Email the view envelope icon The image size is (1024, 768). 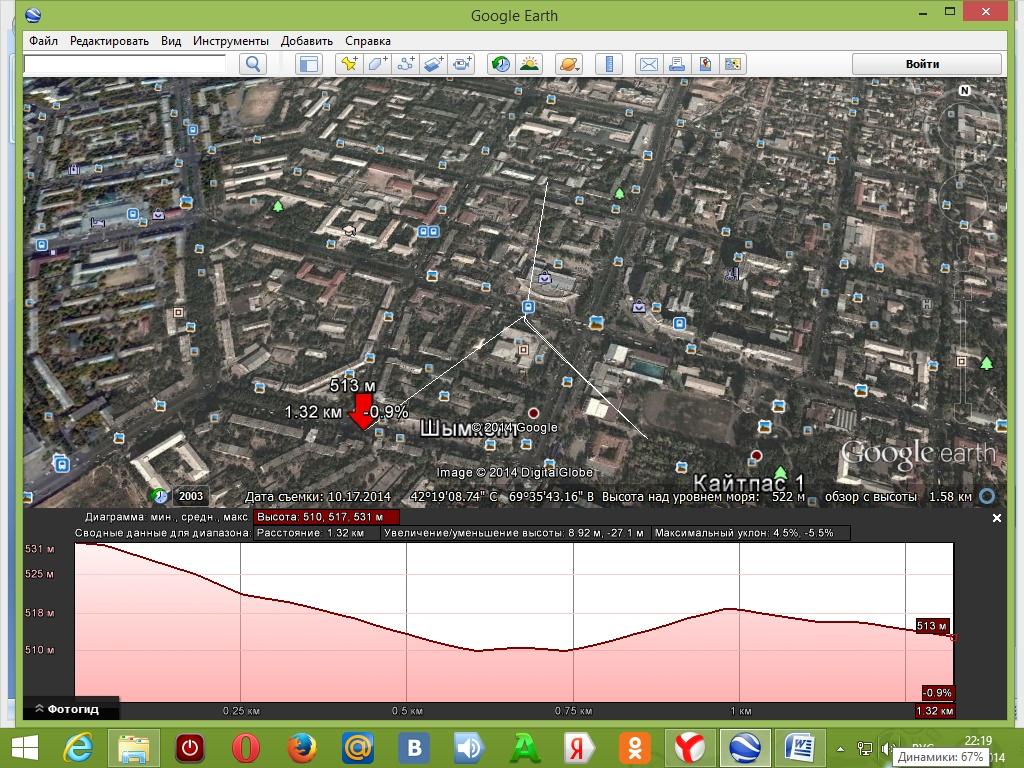[x=648, y=64]
